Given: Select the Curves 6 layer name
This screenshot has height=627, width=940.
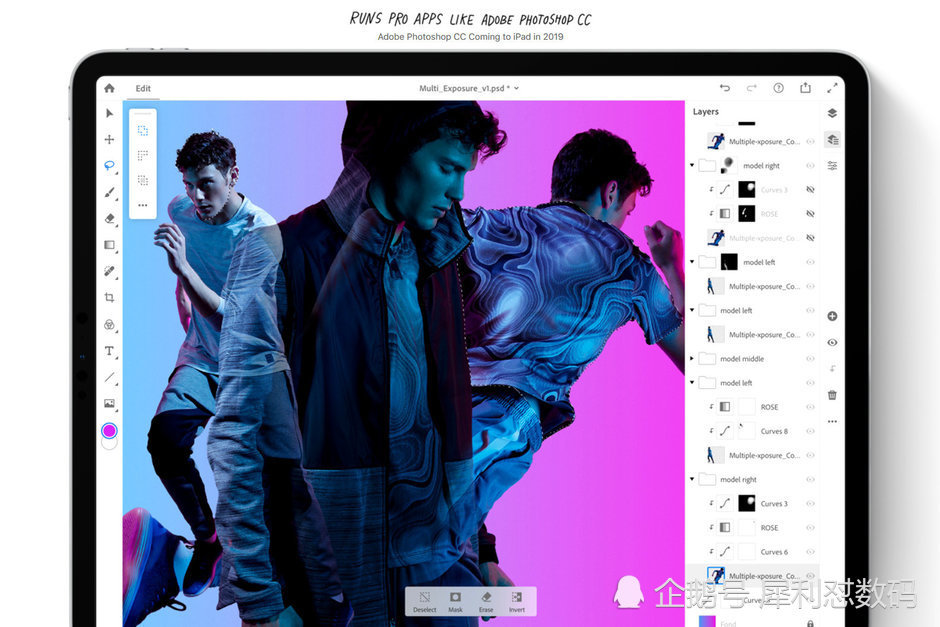Looking at the screenshot, I should point(774,551).
